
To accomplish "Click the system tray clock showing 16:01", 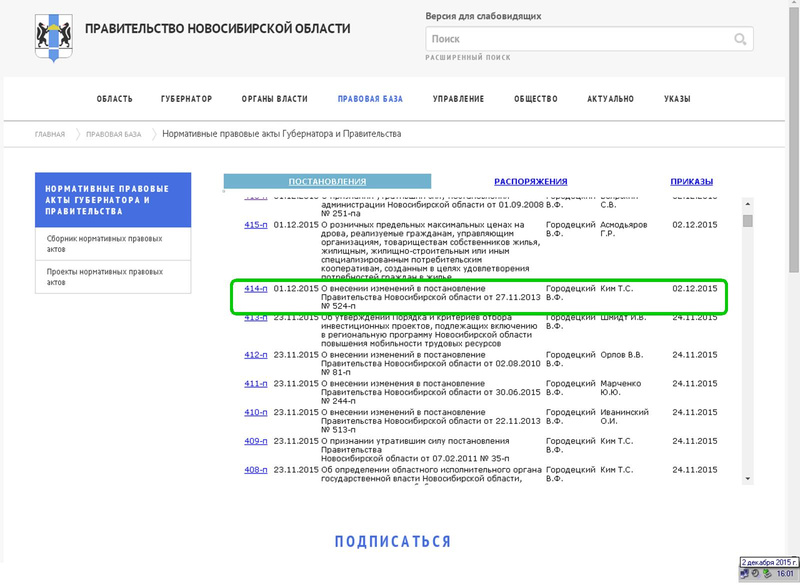I will click(x=784, y=576).
